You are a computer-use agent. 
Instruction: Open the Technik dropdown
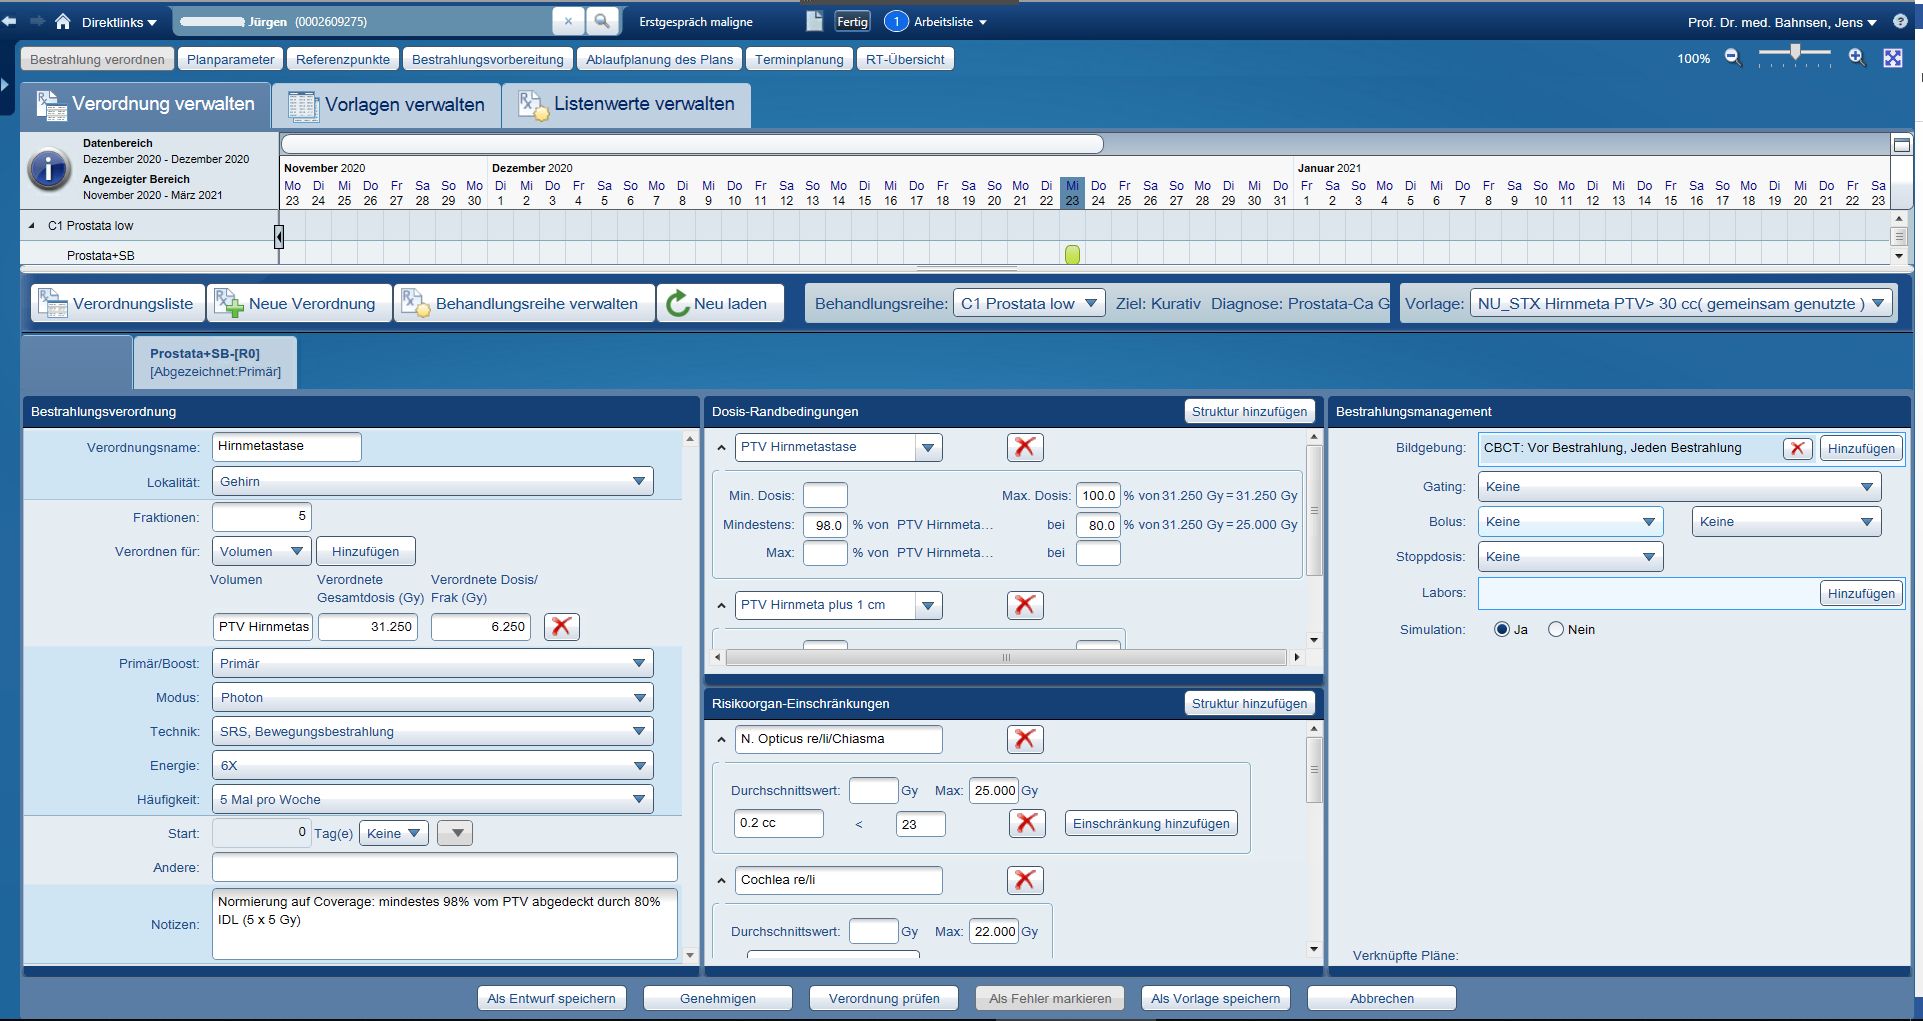(x=638, y=731)
